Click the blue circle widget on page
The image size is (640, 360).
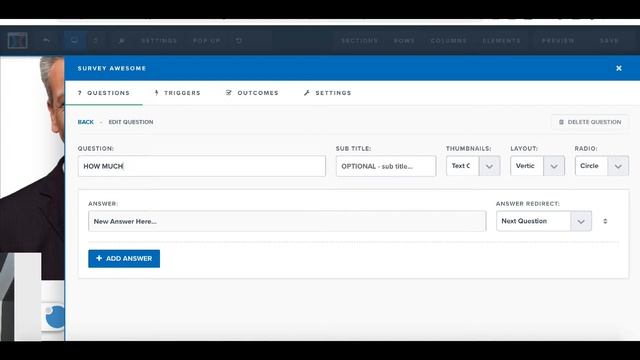(x=55, y=317)
